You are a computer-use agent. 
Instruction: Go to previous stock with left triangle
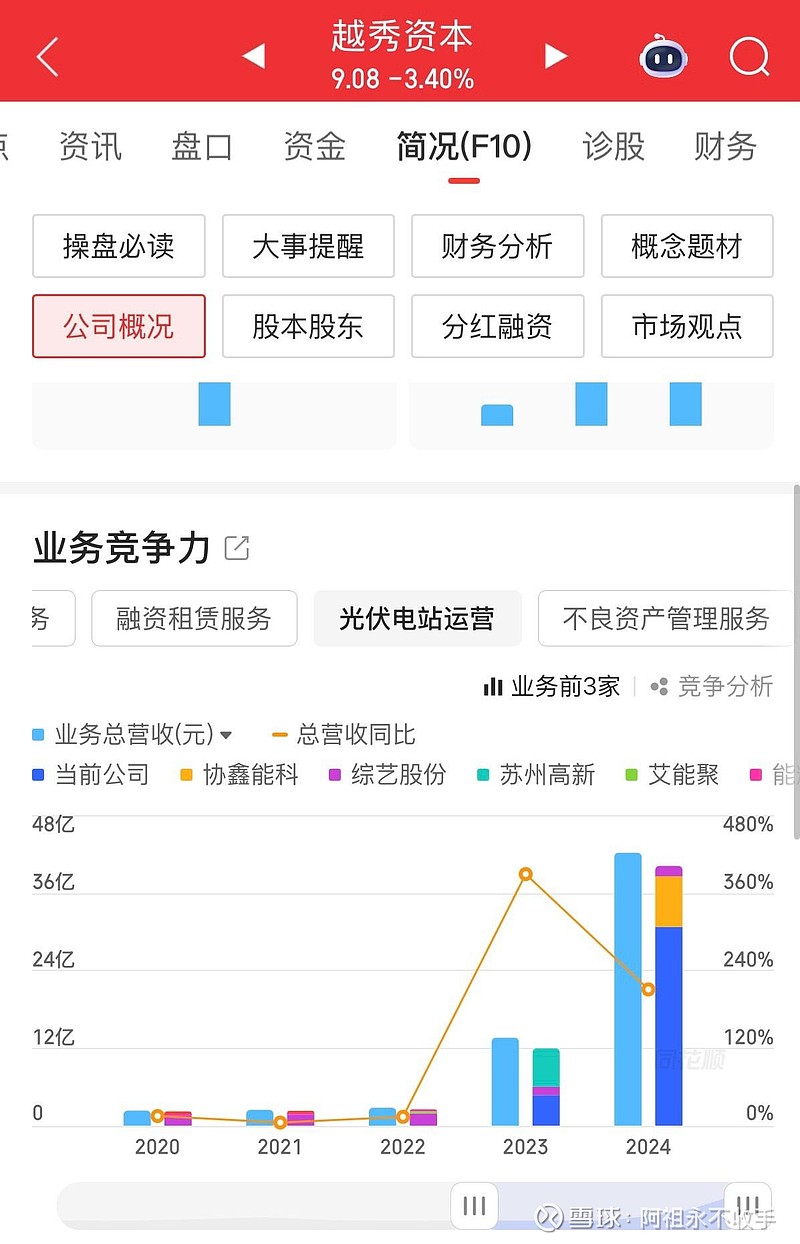click(x=253, y=56)
